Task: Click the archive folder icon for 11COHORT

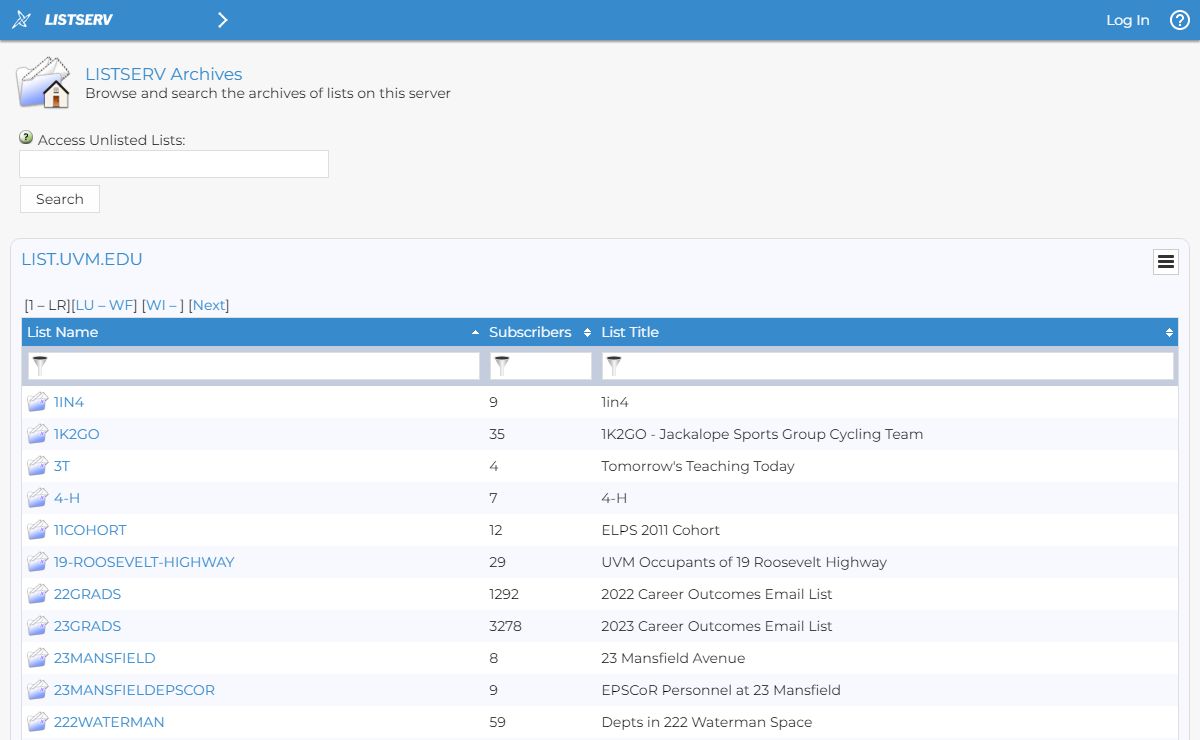Action: tap(38, 530)
